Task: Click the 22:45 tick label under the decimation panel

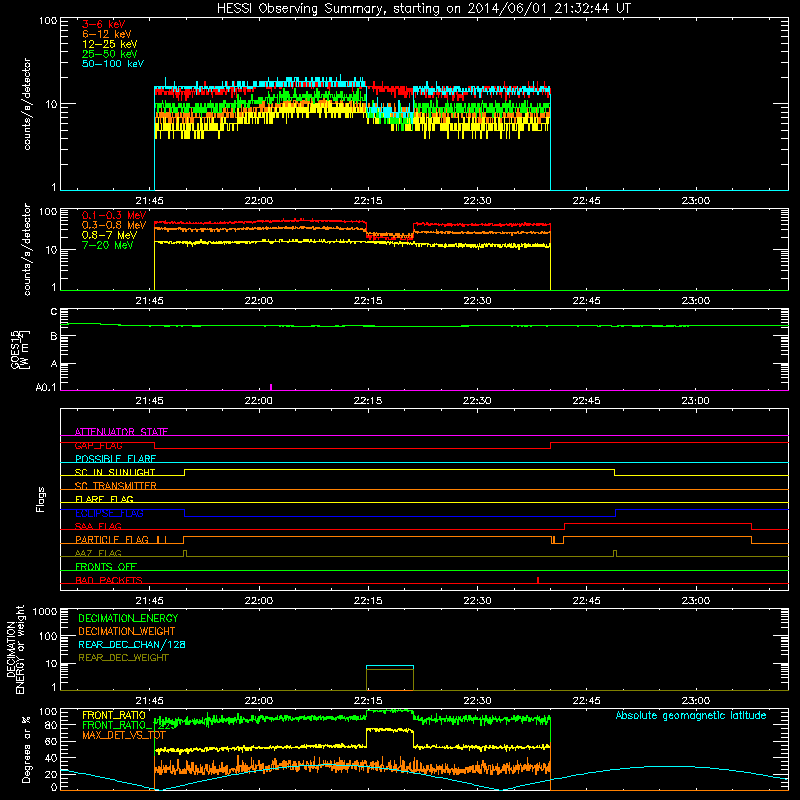Action: (x=586, y=701)
